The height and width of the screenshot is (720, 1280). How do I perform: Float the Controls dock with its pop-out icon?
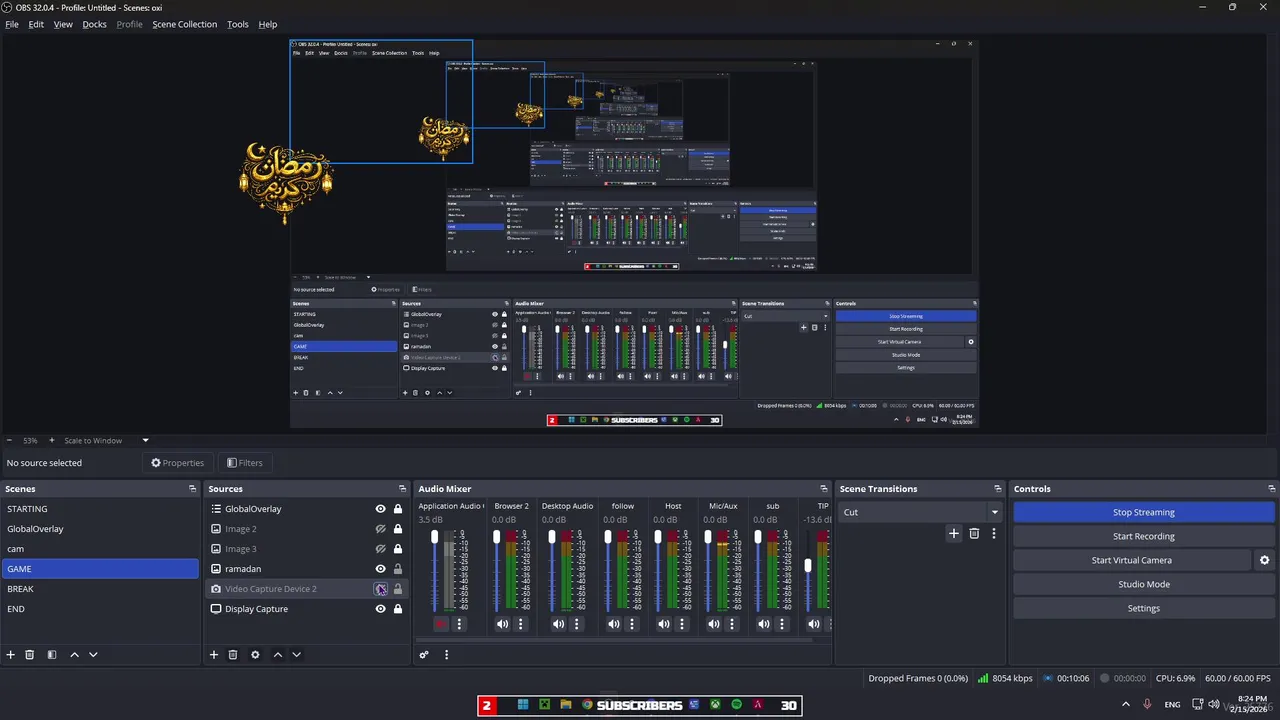click(1270, 489)
